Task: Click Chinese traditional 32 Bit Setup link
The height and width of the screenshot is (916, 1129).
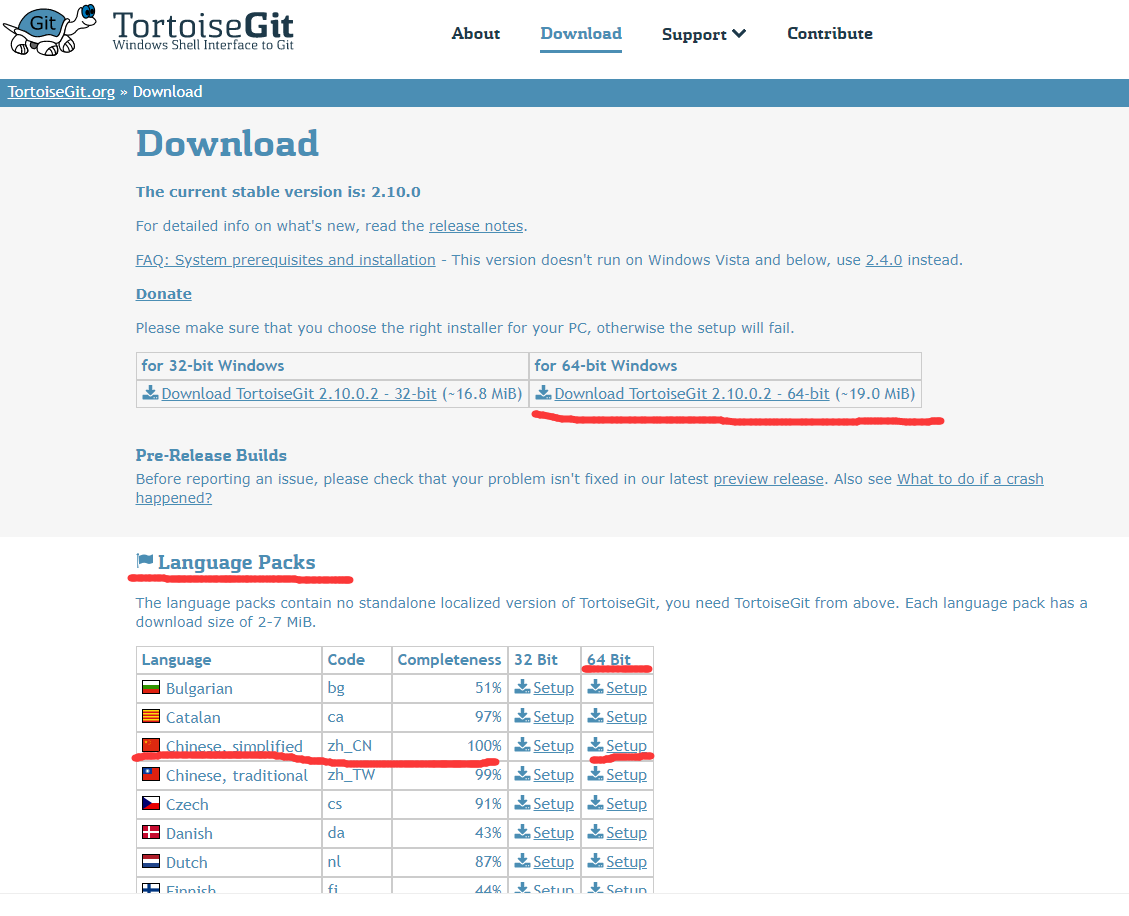Action: coord(554,775)
